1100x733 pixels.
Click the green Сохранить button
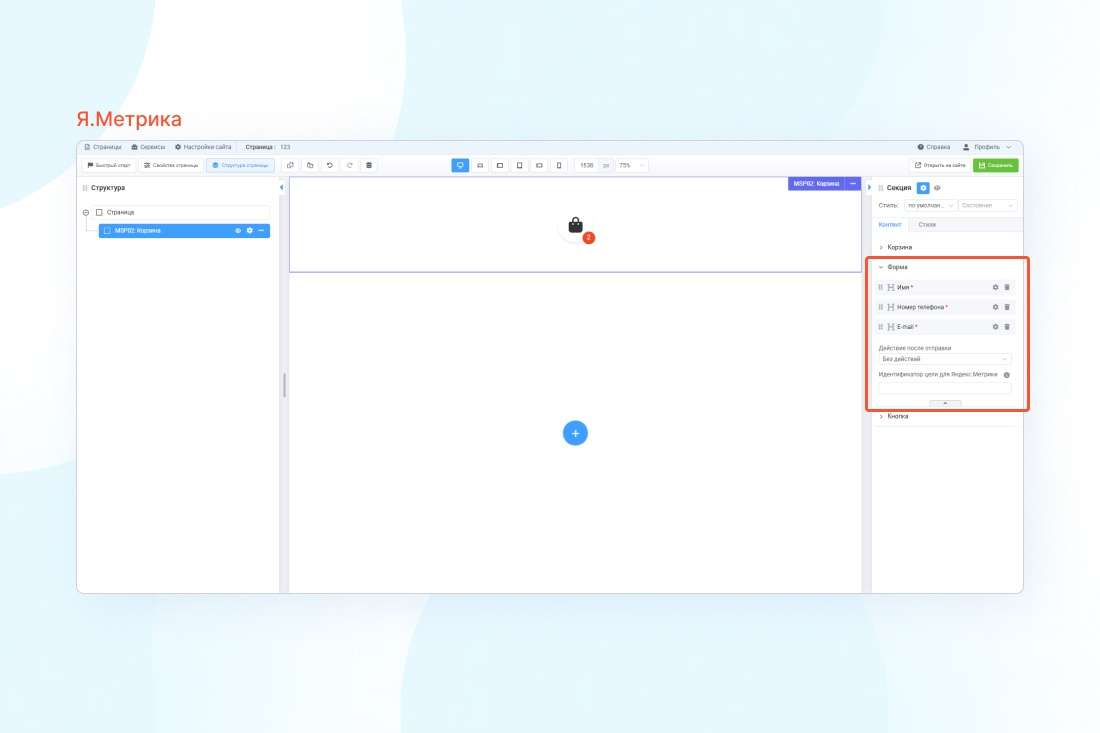[x=995, y=166]
